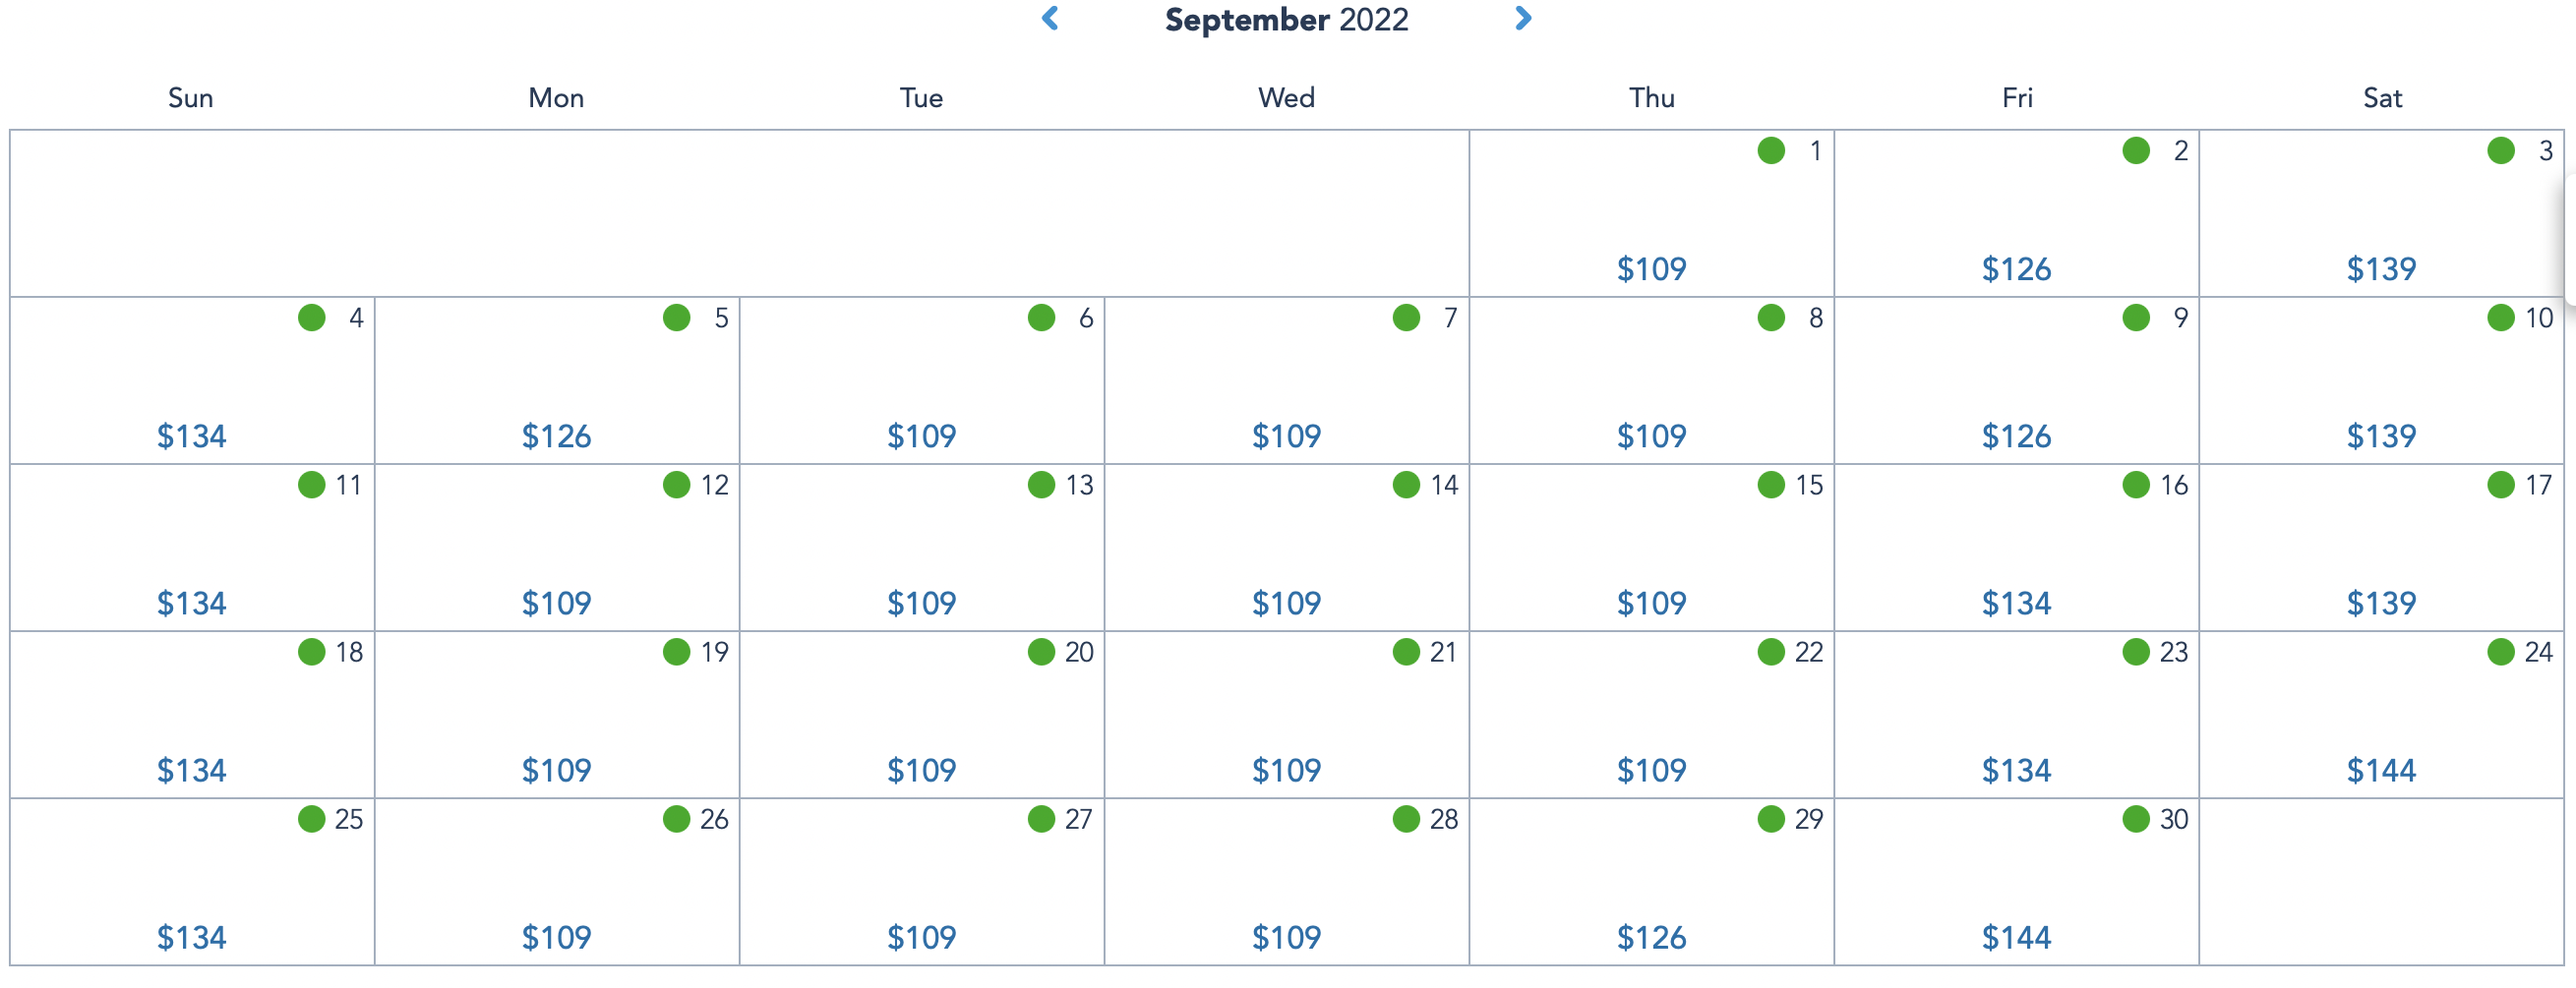
Task: Select the $139 price on September 3
Action: (2381, 269)
